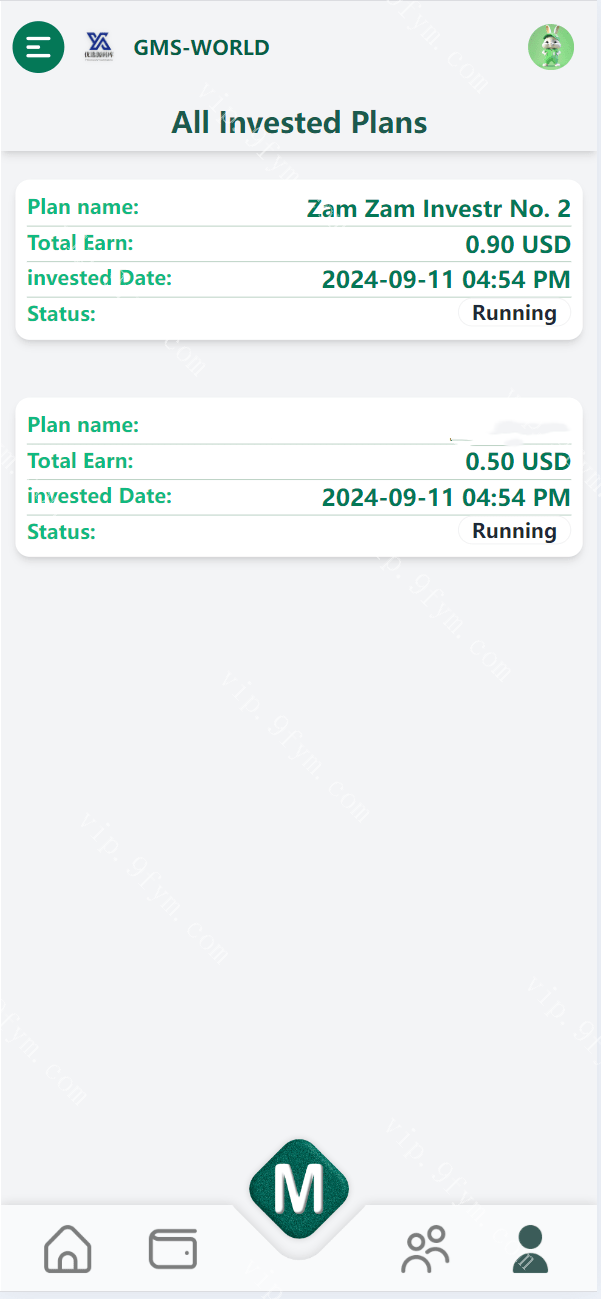Click second plan's Total Earn label

(x=80, y=461)
